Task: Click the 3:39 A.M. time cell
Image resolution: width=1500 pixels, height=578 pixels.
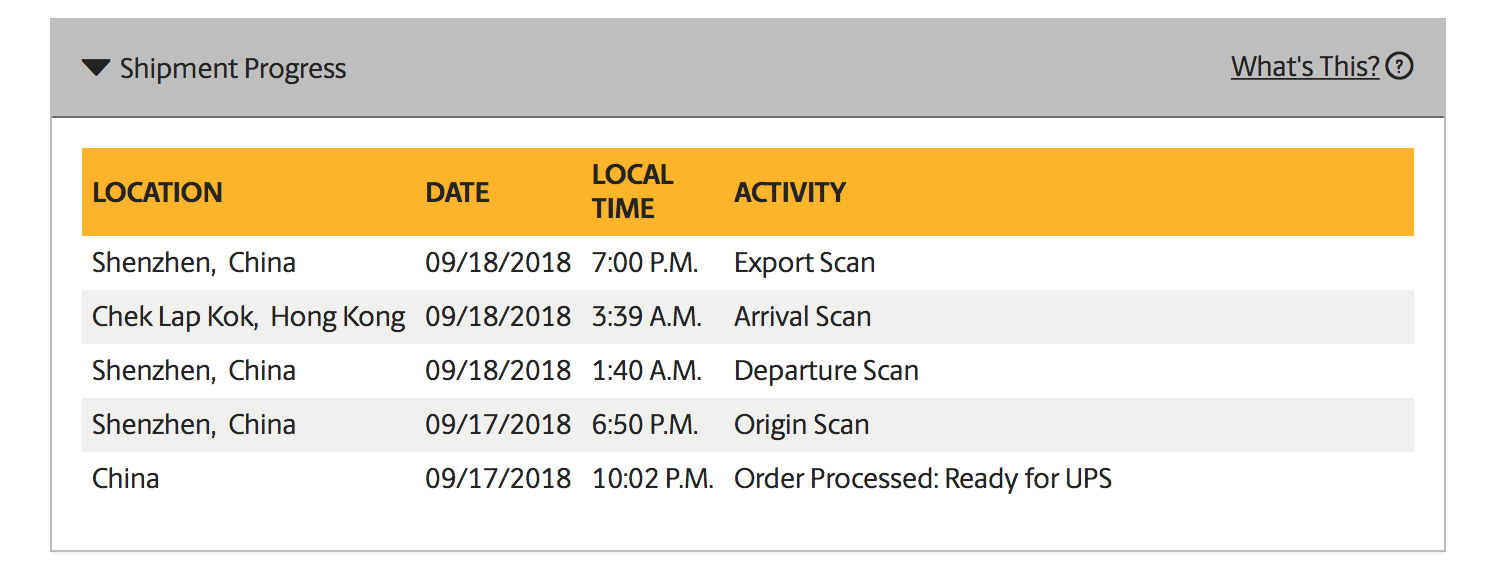Action: coord(647,317)
